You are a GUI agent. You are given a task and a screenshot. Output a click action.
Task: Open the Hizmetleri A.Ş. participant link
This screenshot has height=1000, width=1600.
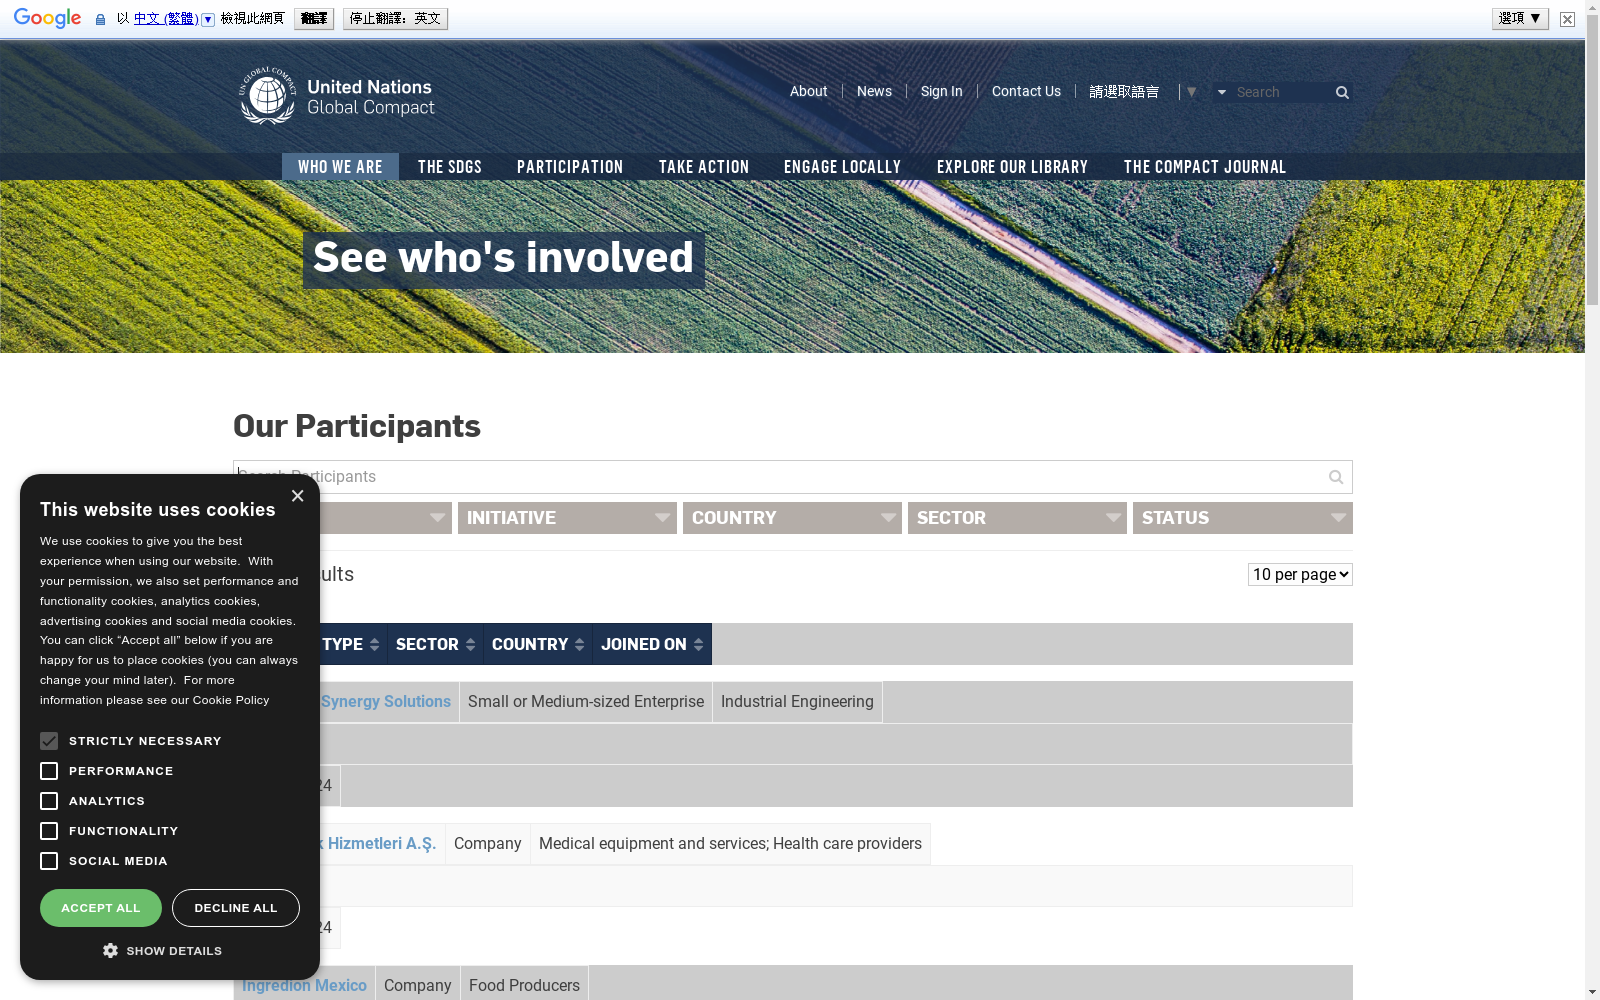click(378, 844)
